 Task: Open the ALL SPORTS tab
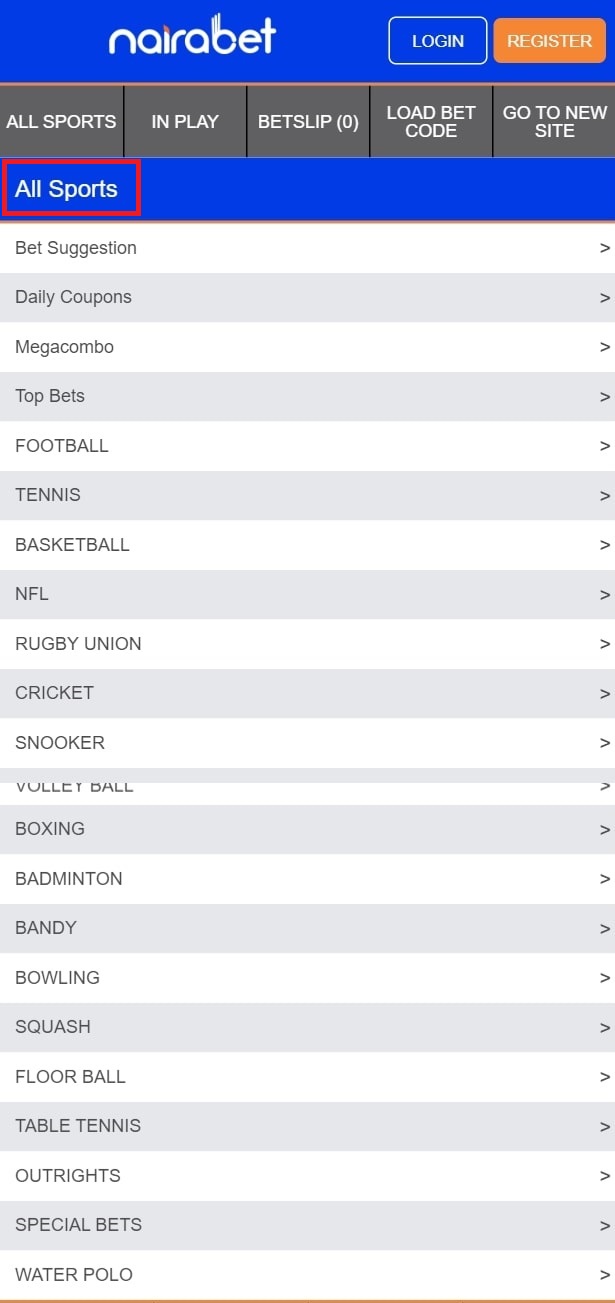click(x=61, y=122)
